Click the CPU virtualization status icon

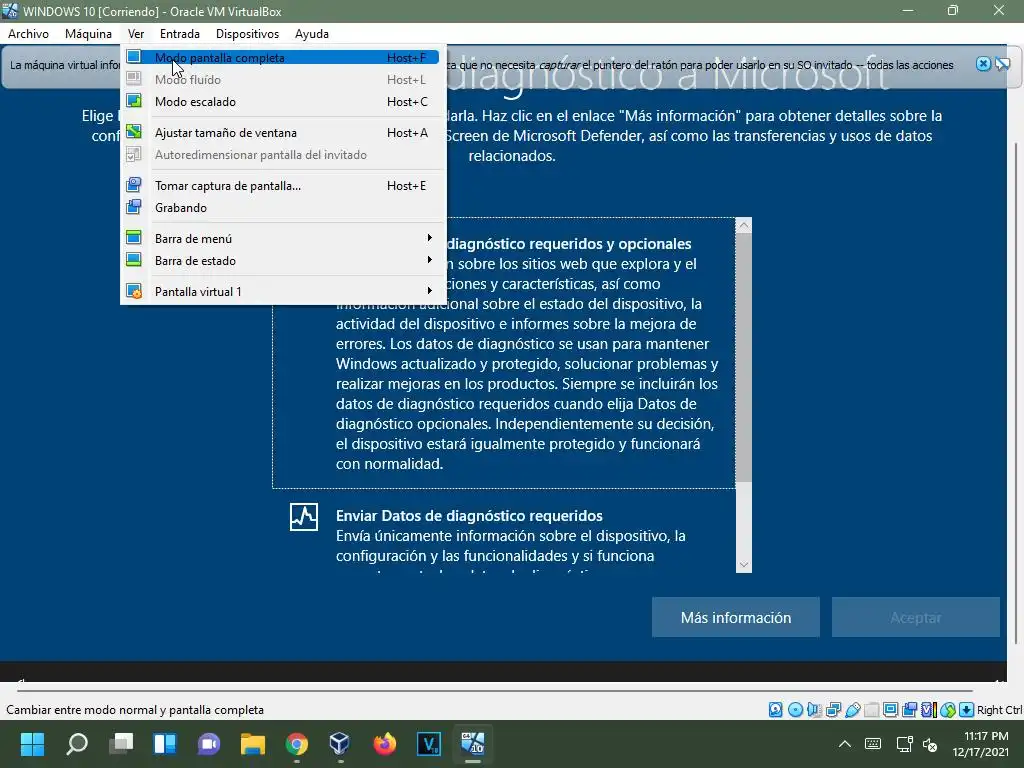click(x=929, y=710)
